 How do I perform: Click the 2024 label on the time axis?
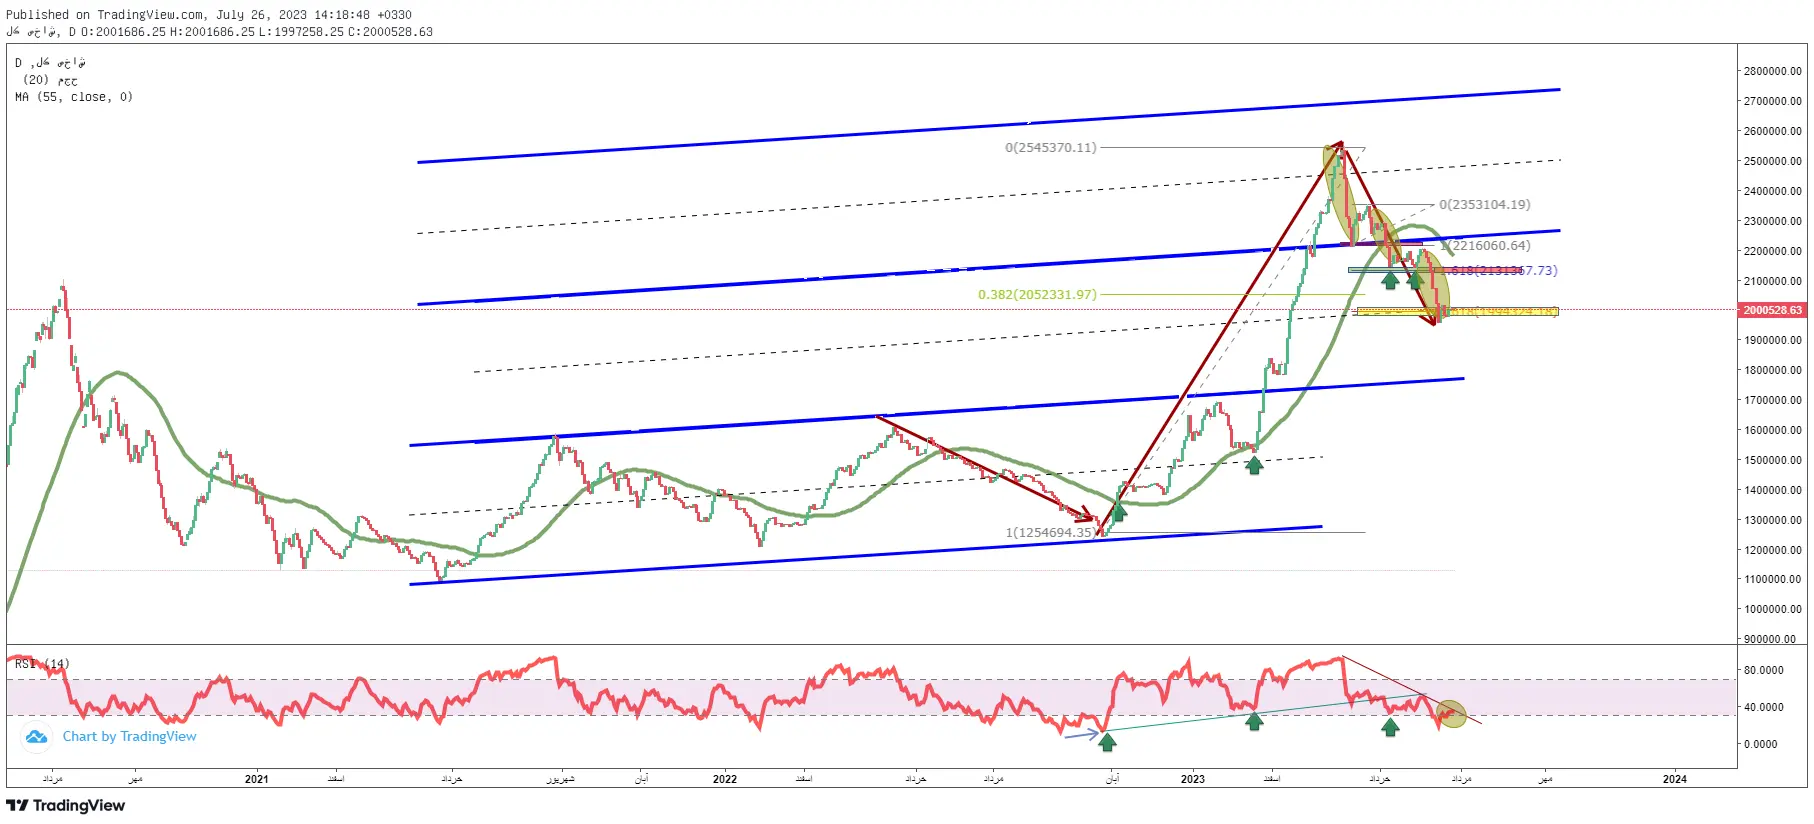tap(1674, 779)
